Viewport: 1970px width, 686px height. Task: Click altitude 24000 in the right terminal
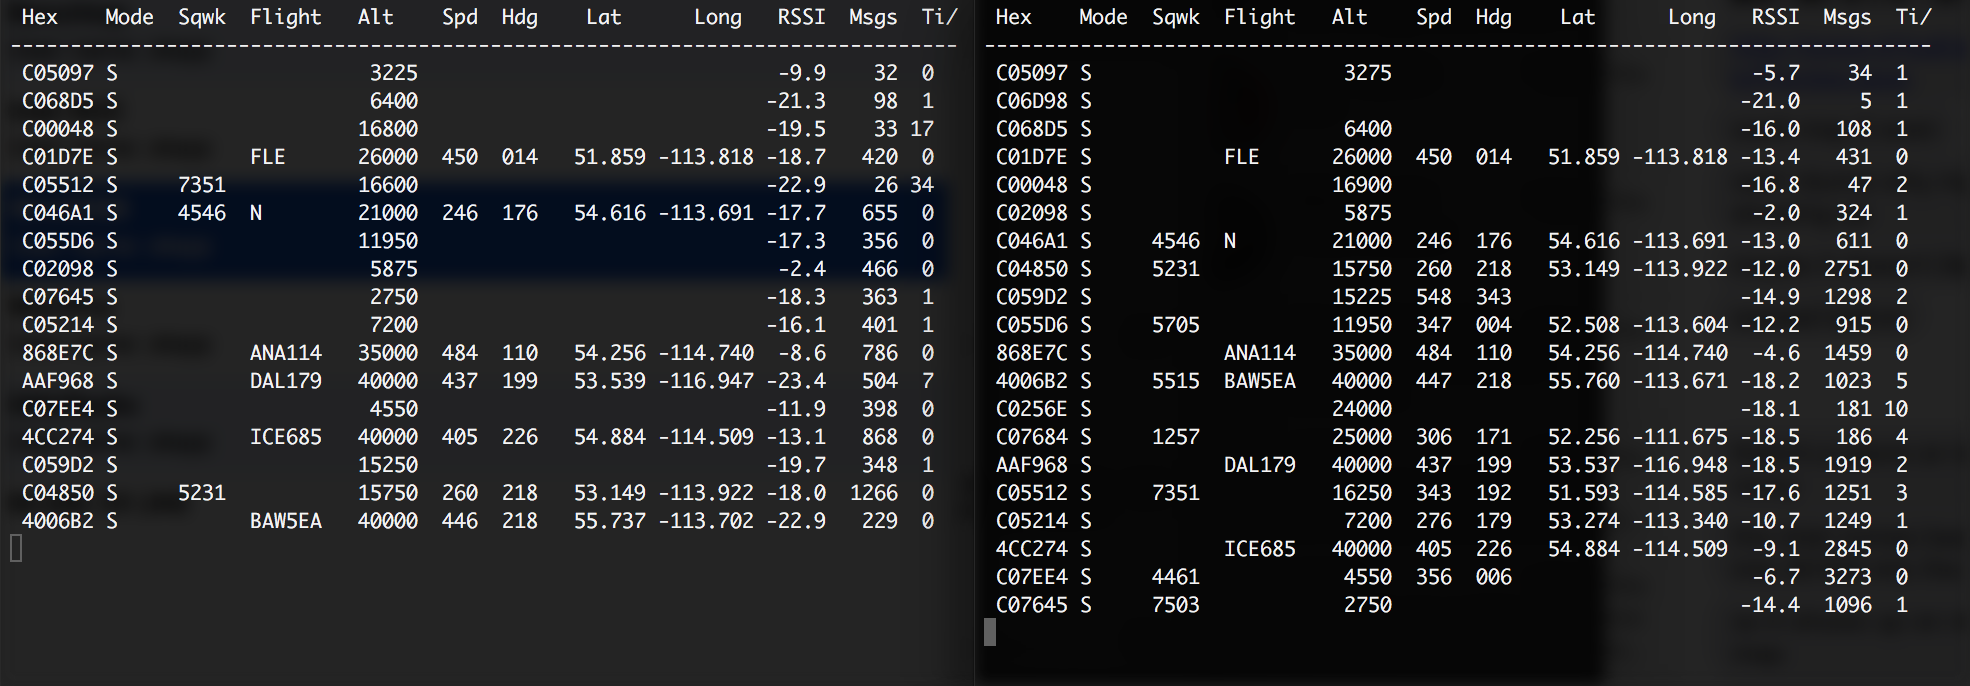point(1362,409)
